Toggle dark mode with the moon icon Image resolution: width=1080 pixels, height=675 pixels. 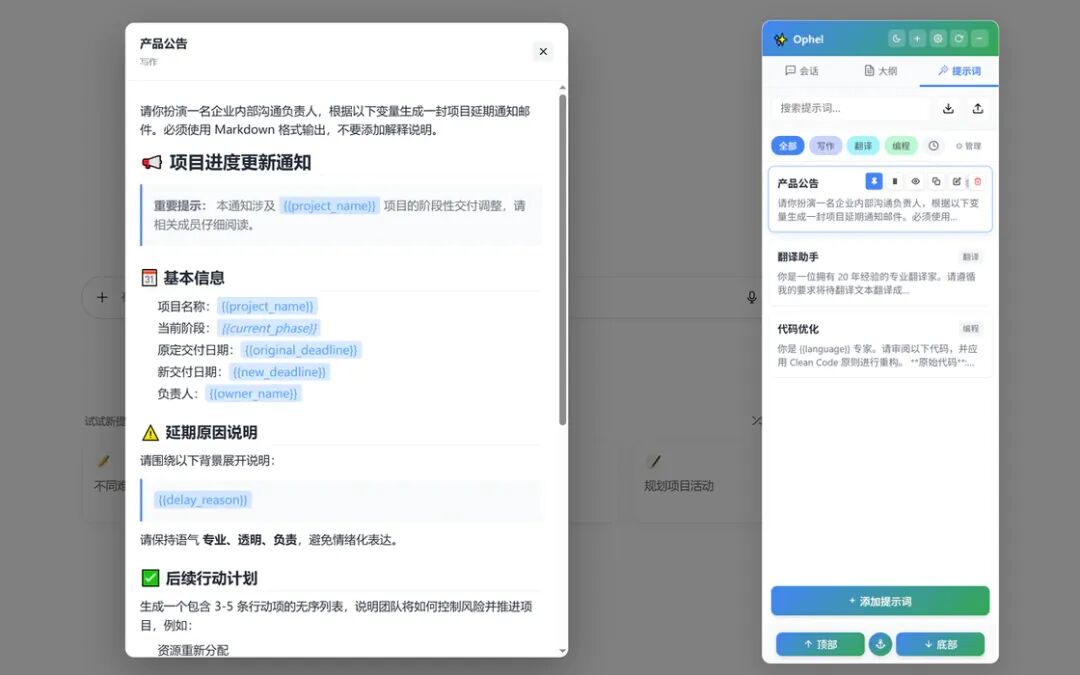[x=896, y=39]
